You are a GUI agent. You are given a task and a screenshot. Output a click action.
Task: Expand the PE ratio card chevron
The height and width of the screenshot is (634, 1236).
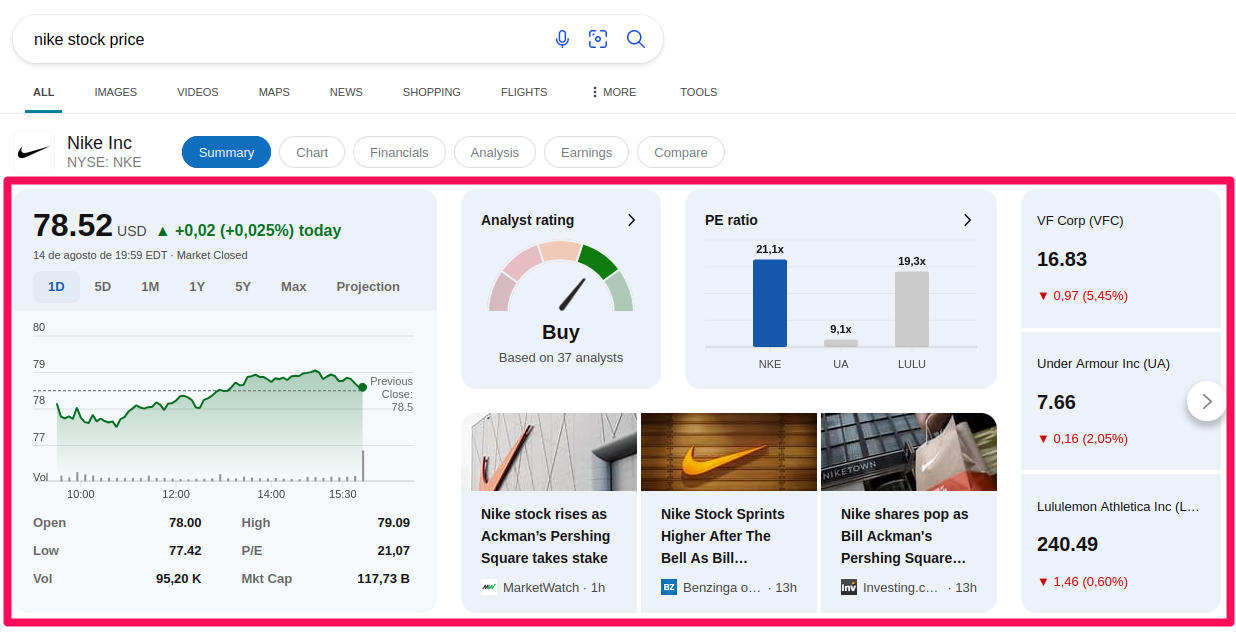coord(967,220)
